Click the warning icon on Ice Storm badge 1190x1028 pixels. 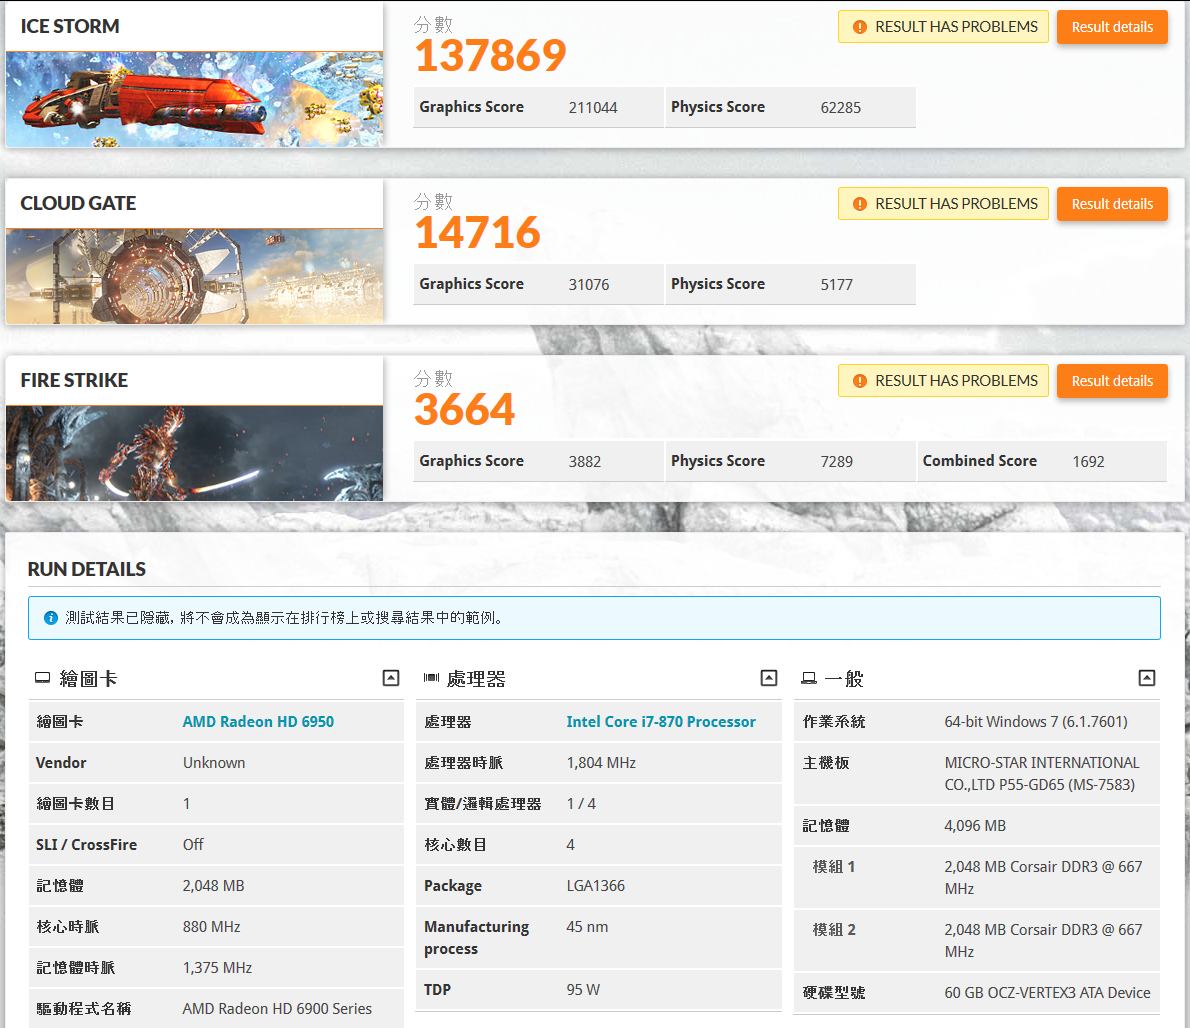tap(859, 27)
